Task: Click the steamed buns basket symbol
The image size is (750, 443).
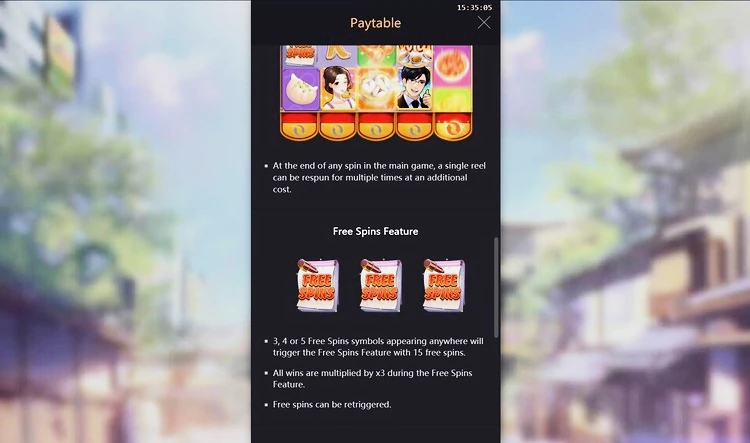Action: click(x=376, y=89)
